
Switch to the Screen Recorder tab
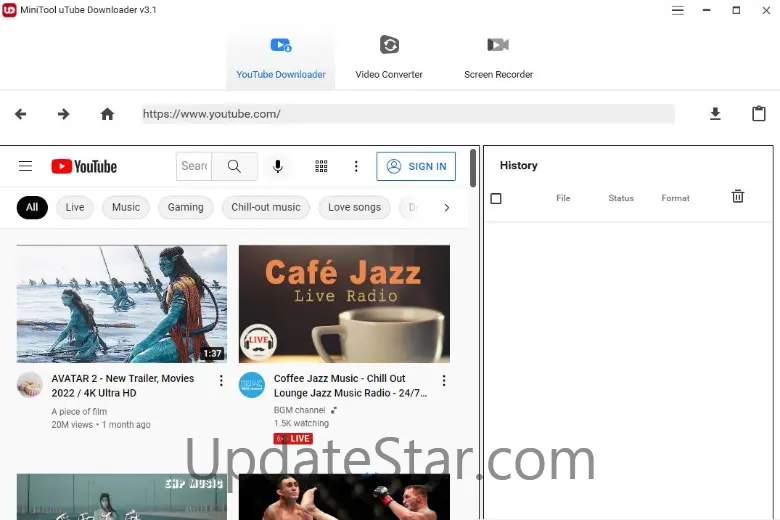click(x=498, y=59)
